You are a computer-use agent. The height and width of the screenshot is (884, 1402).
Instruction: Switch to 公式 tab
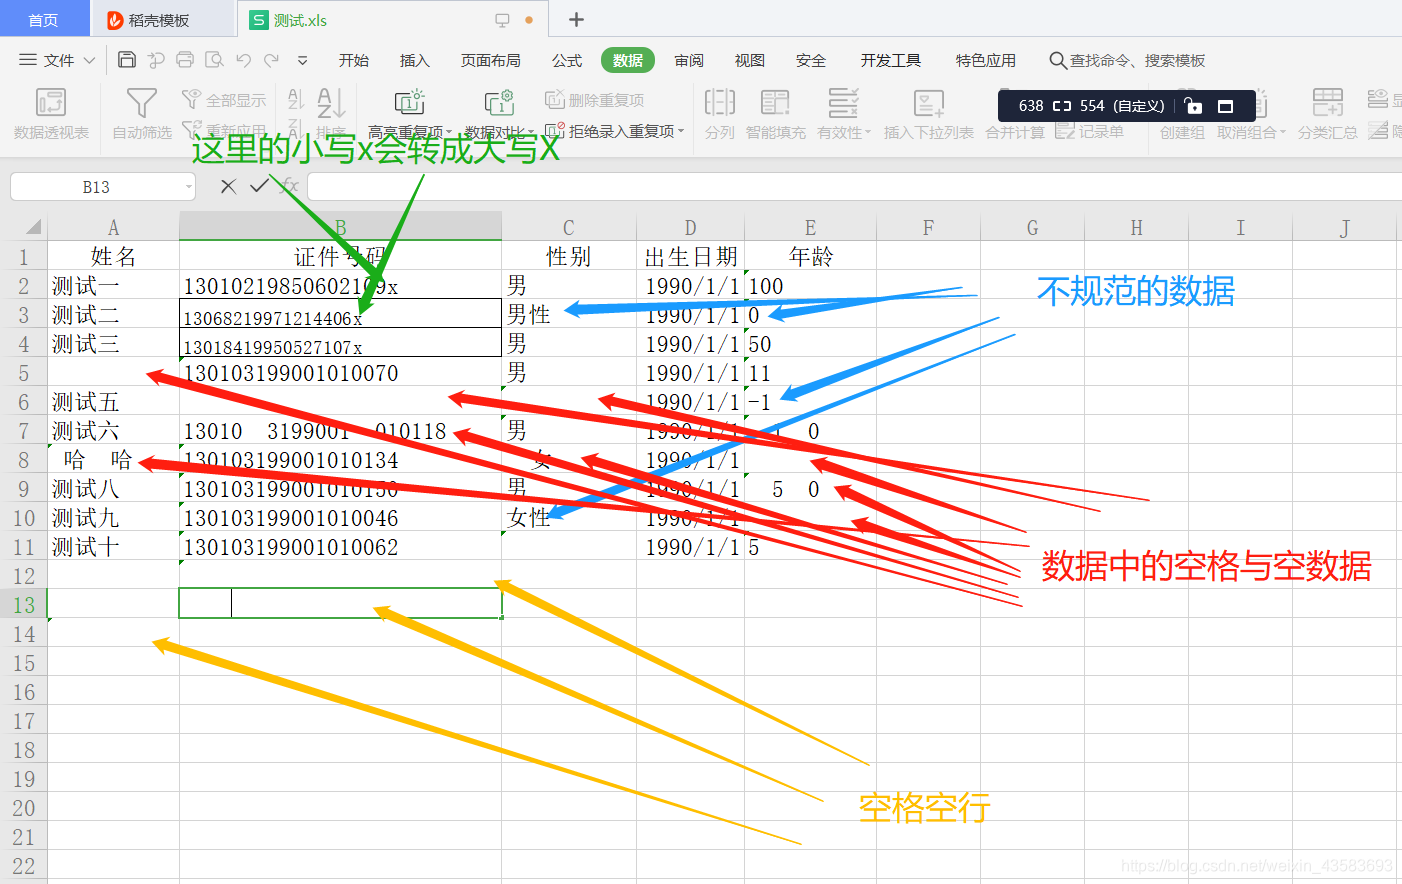(x=567, y=60)
